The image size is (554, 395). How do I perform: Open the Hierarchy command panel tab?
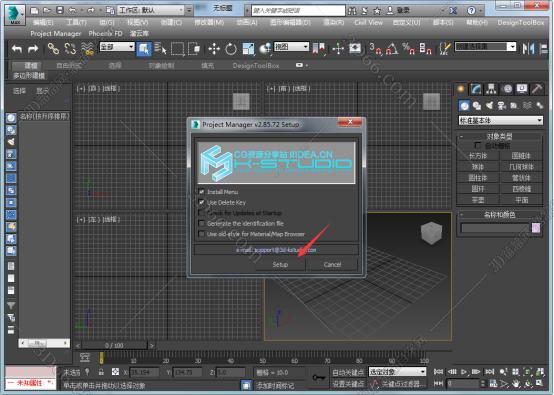(x=491, y=89)
